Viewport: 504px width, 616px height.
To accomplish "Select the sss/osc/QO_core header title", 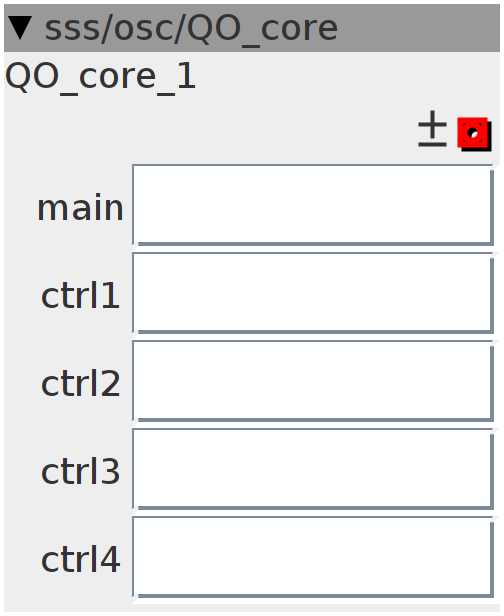I will tap(191, 29).
